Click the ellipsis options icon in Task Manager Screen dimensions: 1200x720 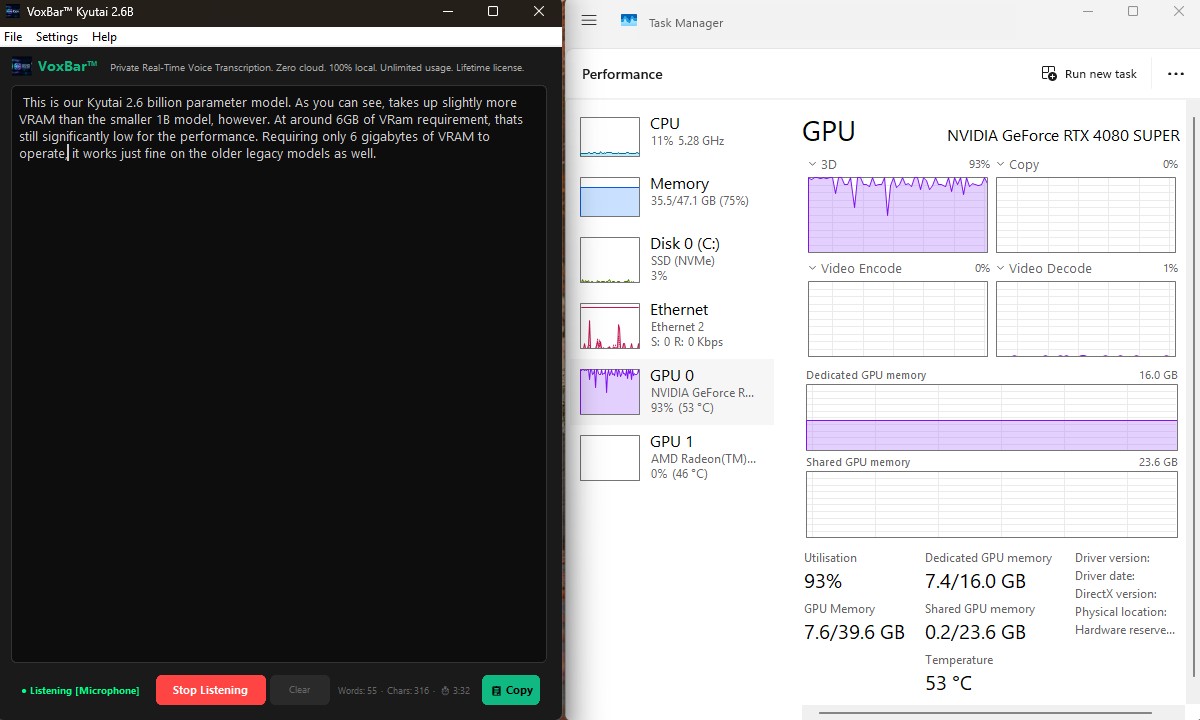pos(1176,73)
